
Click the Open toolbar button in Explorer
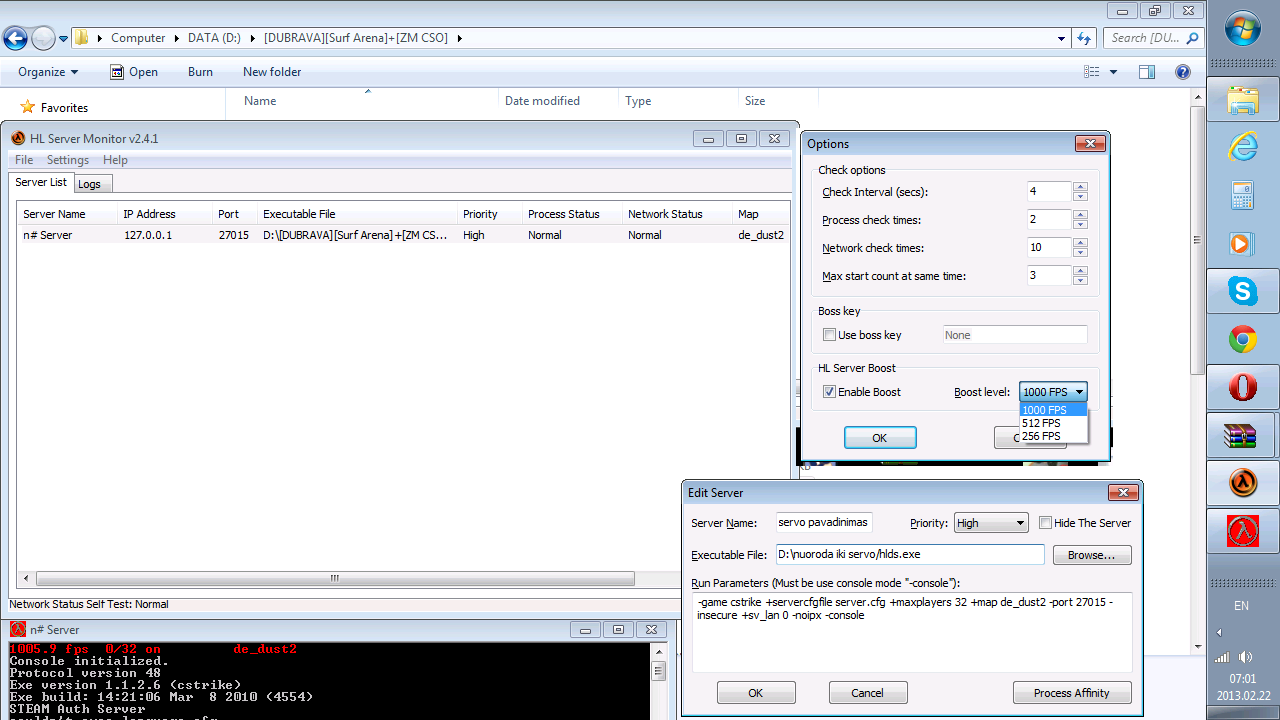tap(133, 72)
